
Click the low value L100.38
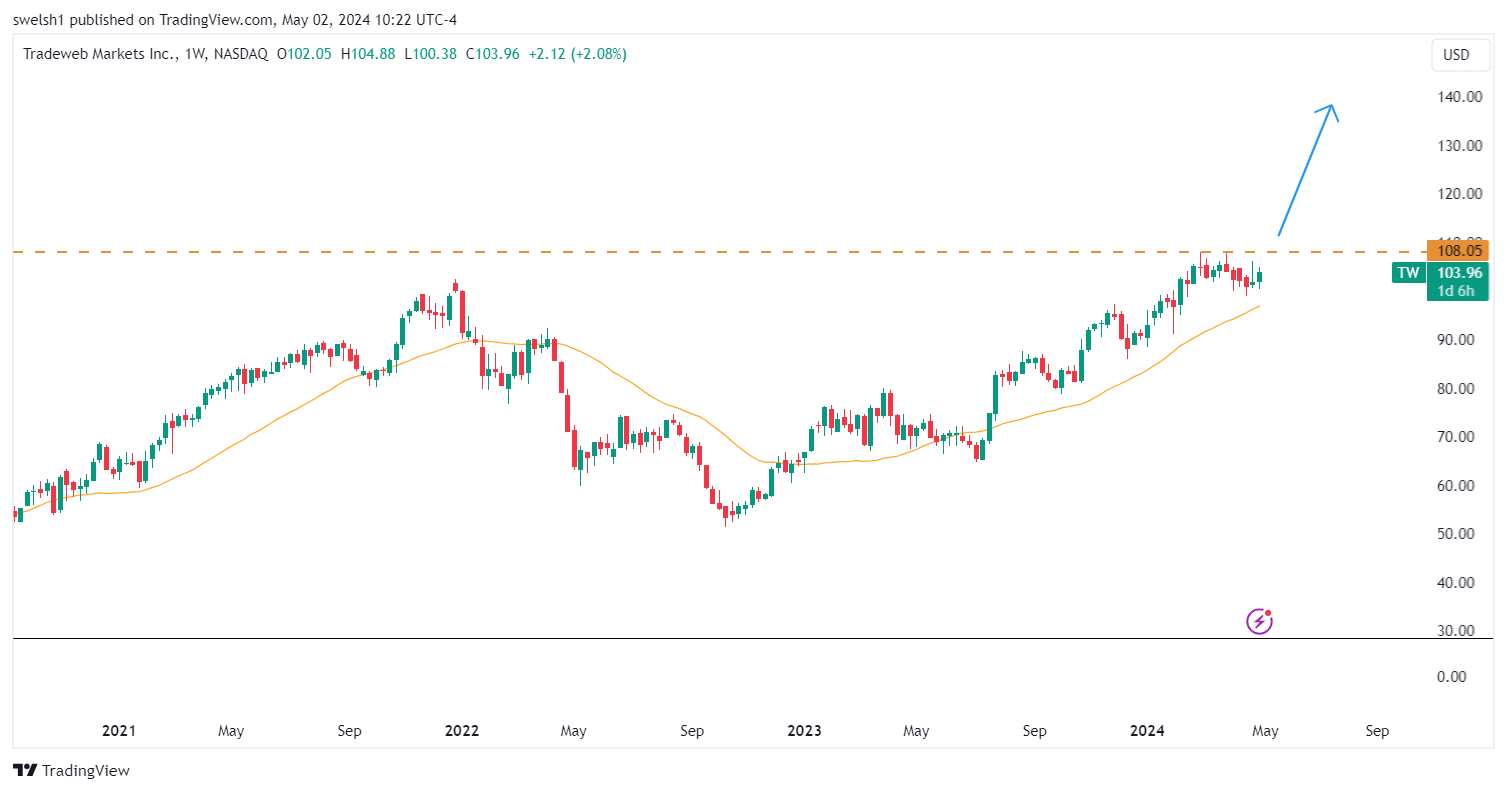pyautogui.click(x=430, y=55)
